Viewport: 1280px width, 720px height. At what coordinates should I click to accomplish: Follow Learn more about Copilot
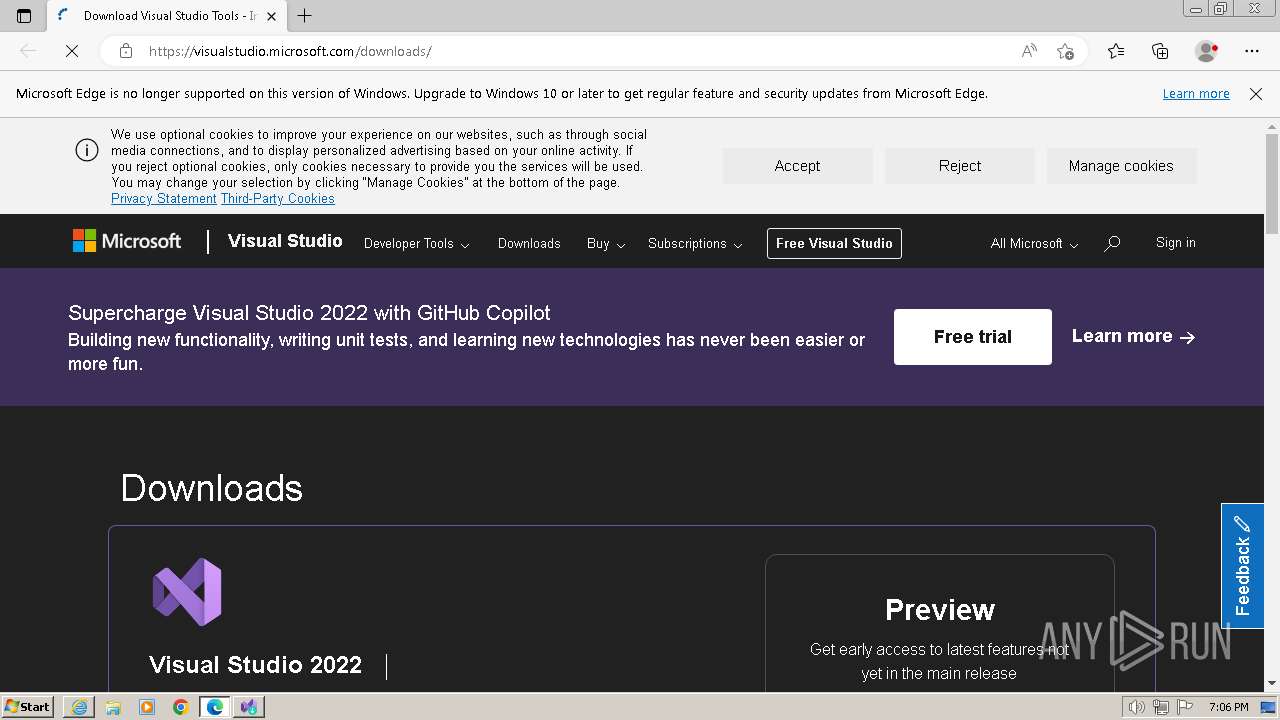coord(1133,337)
